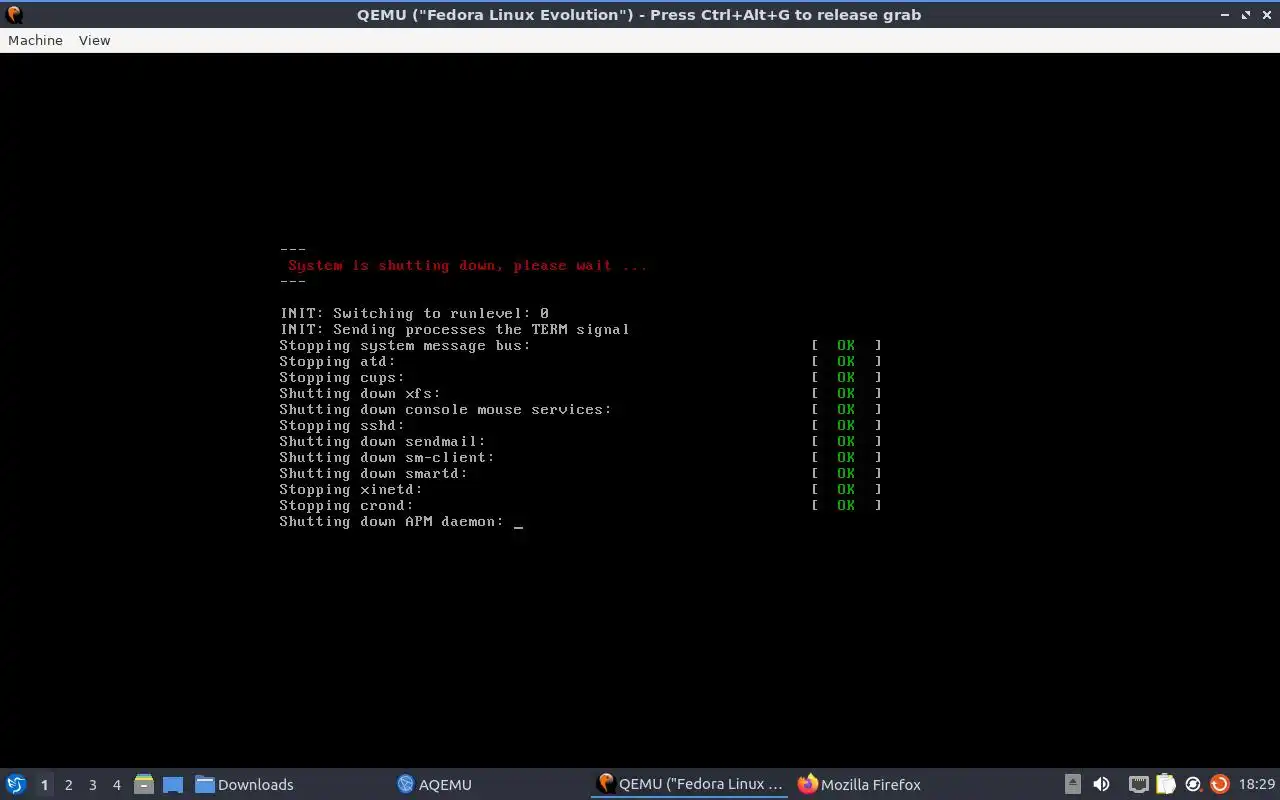Switch to Mozilla Firefox window
1280x800 pixels.
(x=860, y=784)
